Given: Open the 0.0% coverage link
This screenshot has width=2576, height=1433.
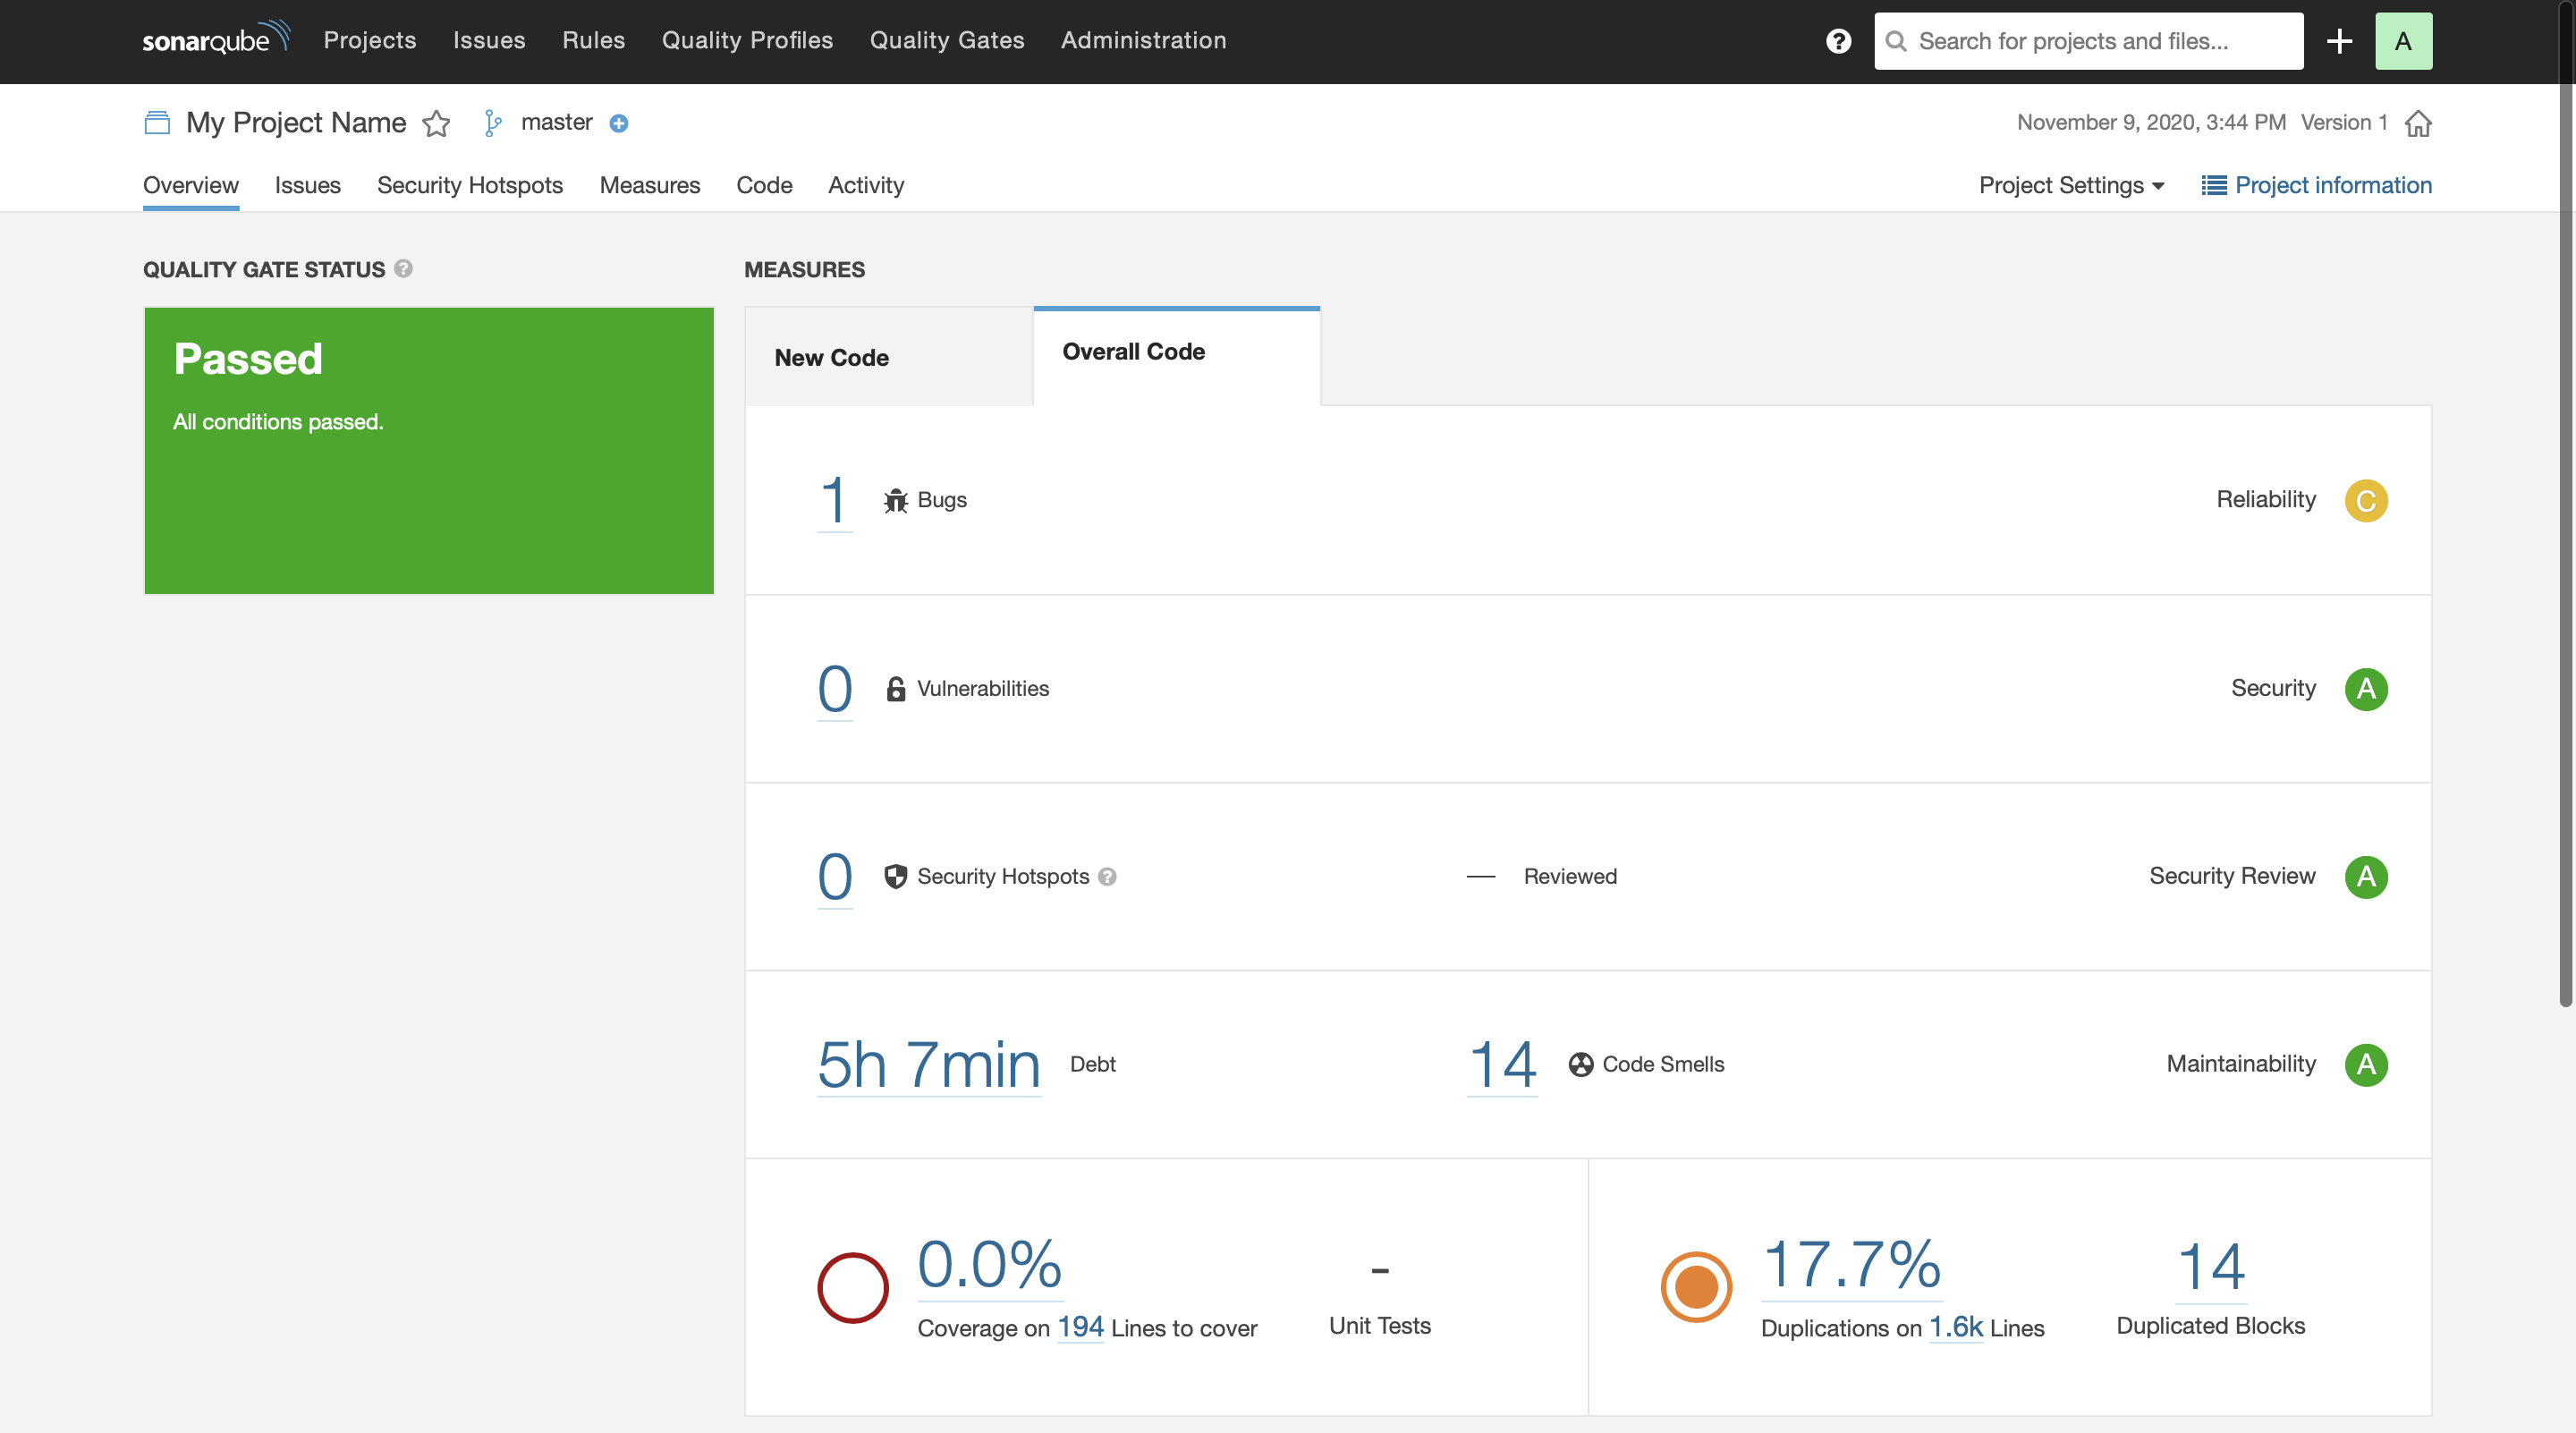Looking at the screenshot, I should point(990,1265).
